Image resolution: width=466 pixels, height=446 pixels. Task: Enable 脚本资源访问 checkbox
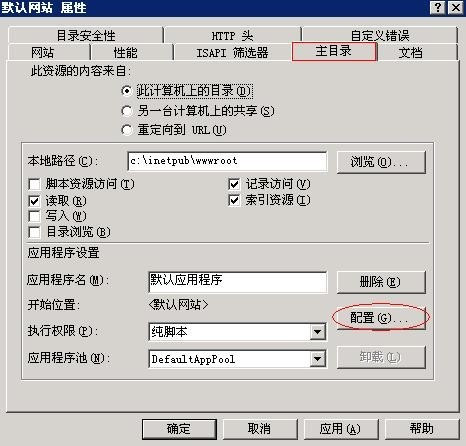[34, 184]
